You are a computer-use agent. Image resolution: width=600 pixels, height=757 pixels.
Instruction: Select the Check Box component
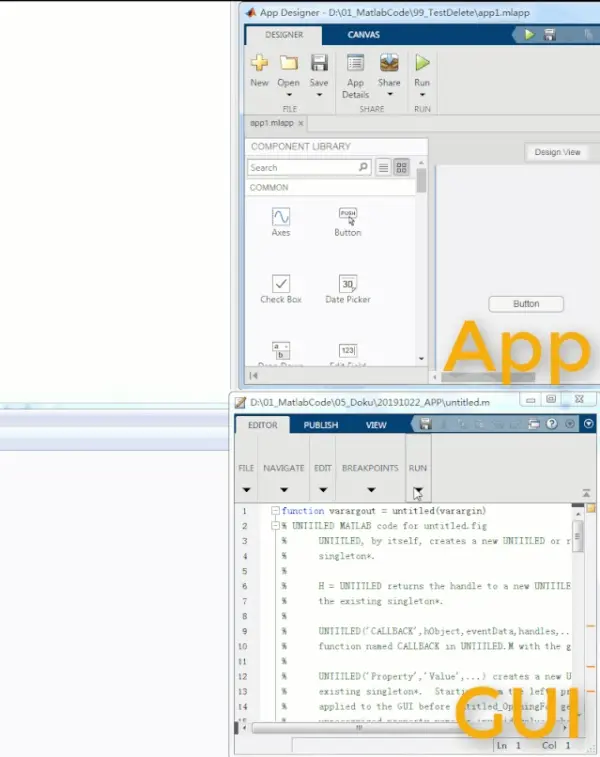coord(281,289)
